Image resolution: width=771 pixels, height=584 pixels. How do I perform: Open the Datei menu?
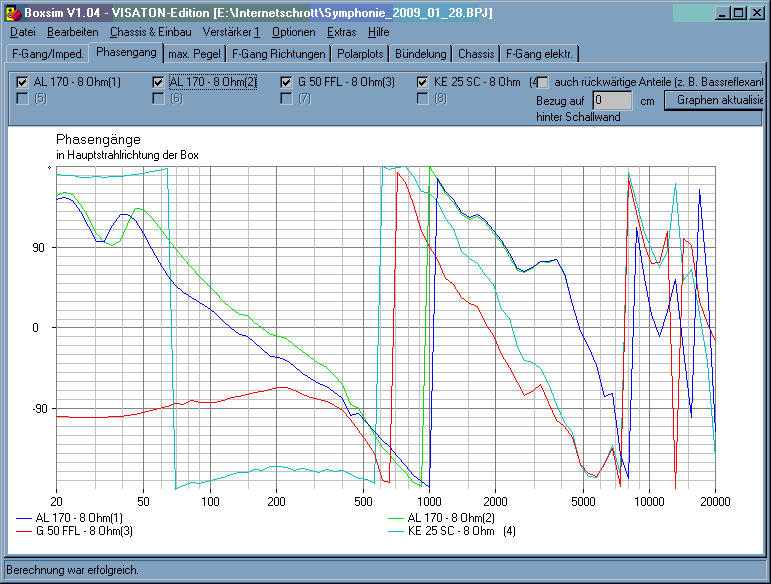(x=23, y=32)
